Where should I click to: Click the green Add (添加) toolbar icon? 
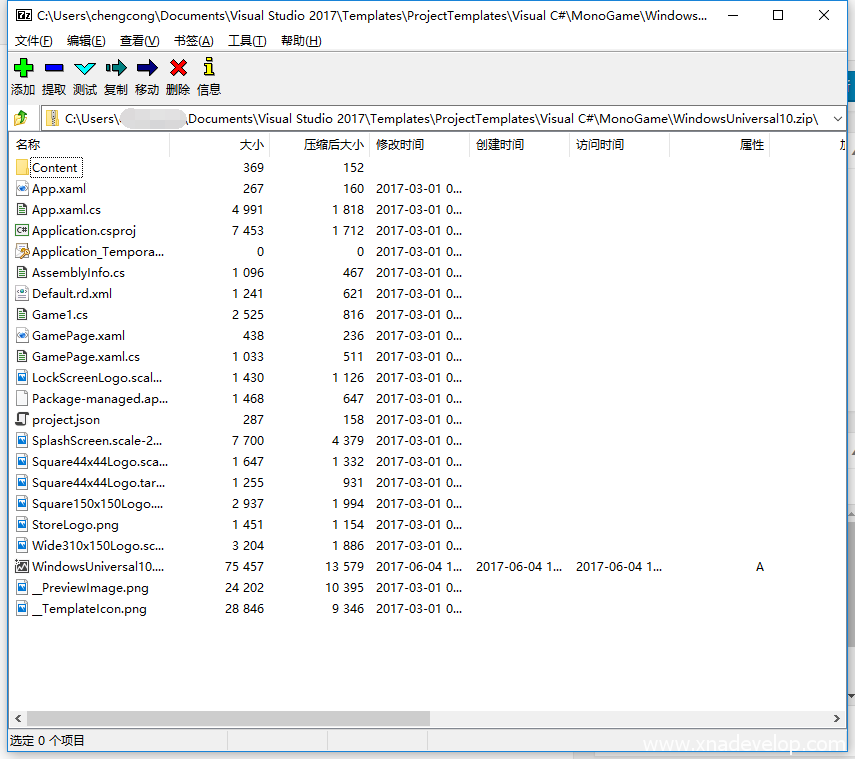[23, 68]
